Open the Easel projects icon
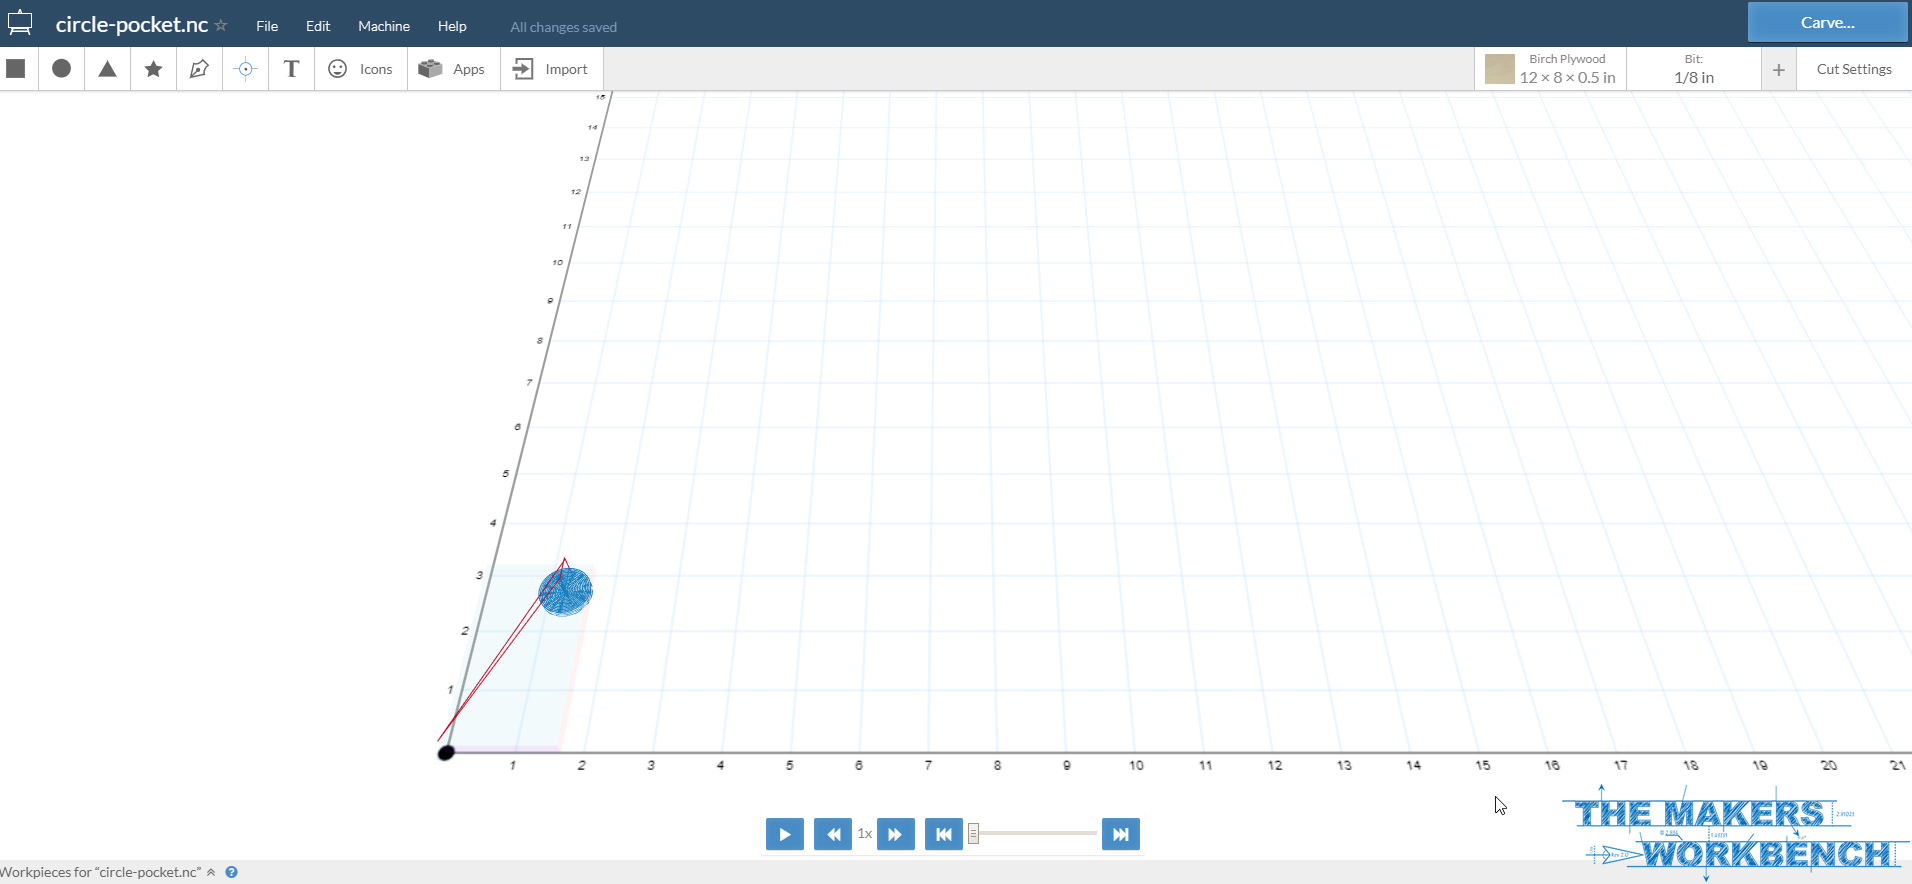 coord(20,23)
